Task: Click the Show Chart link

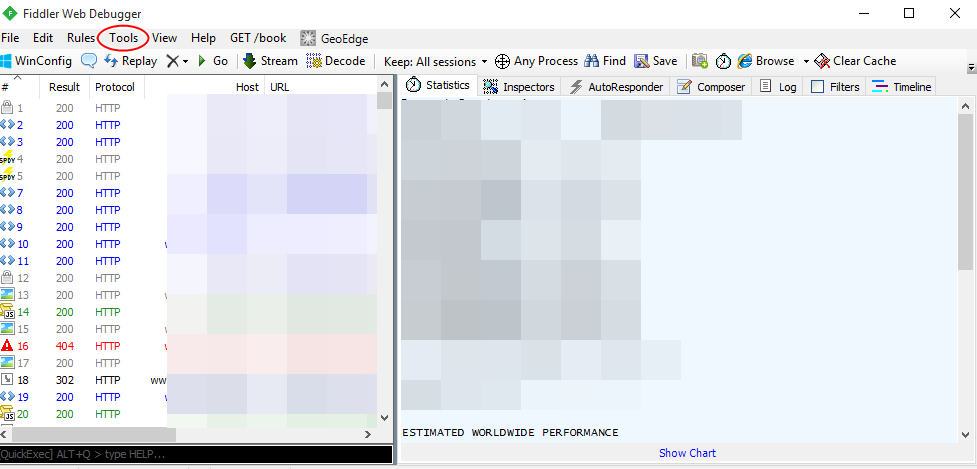Action: 687,453
